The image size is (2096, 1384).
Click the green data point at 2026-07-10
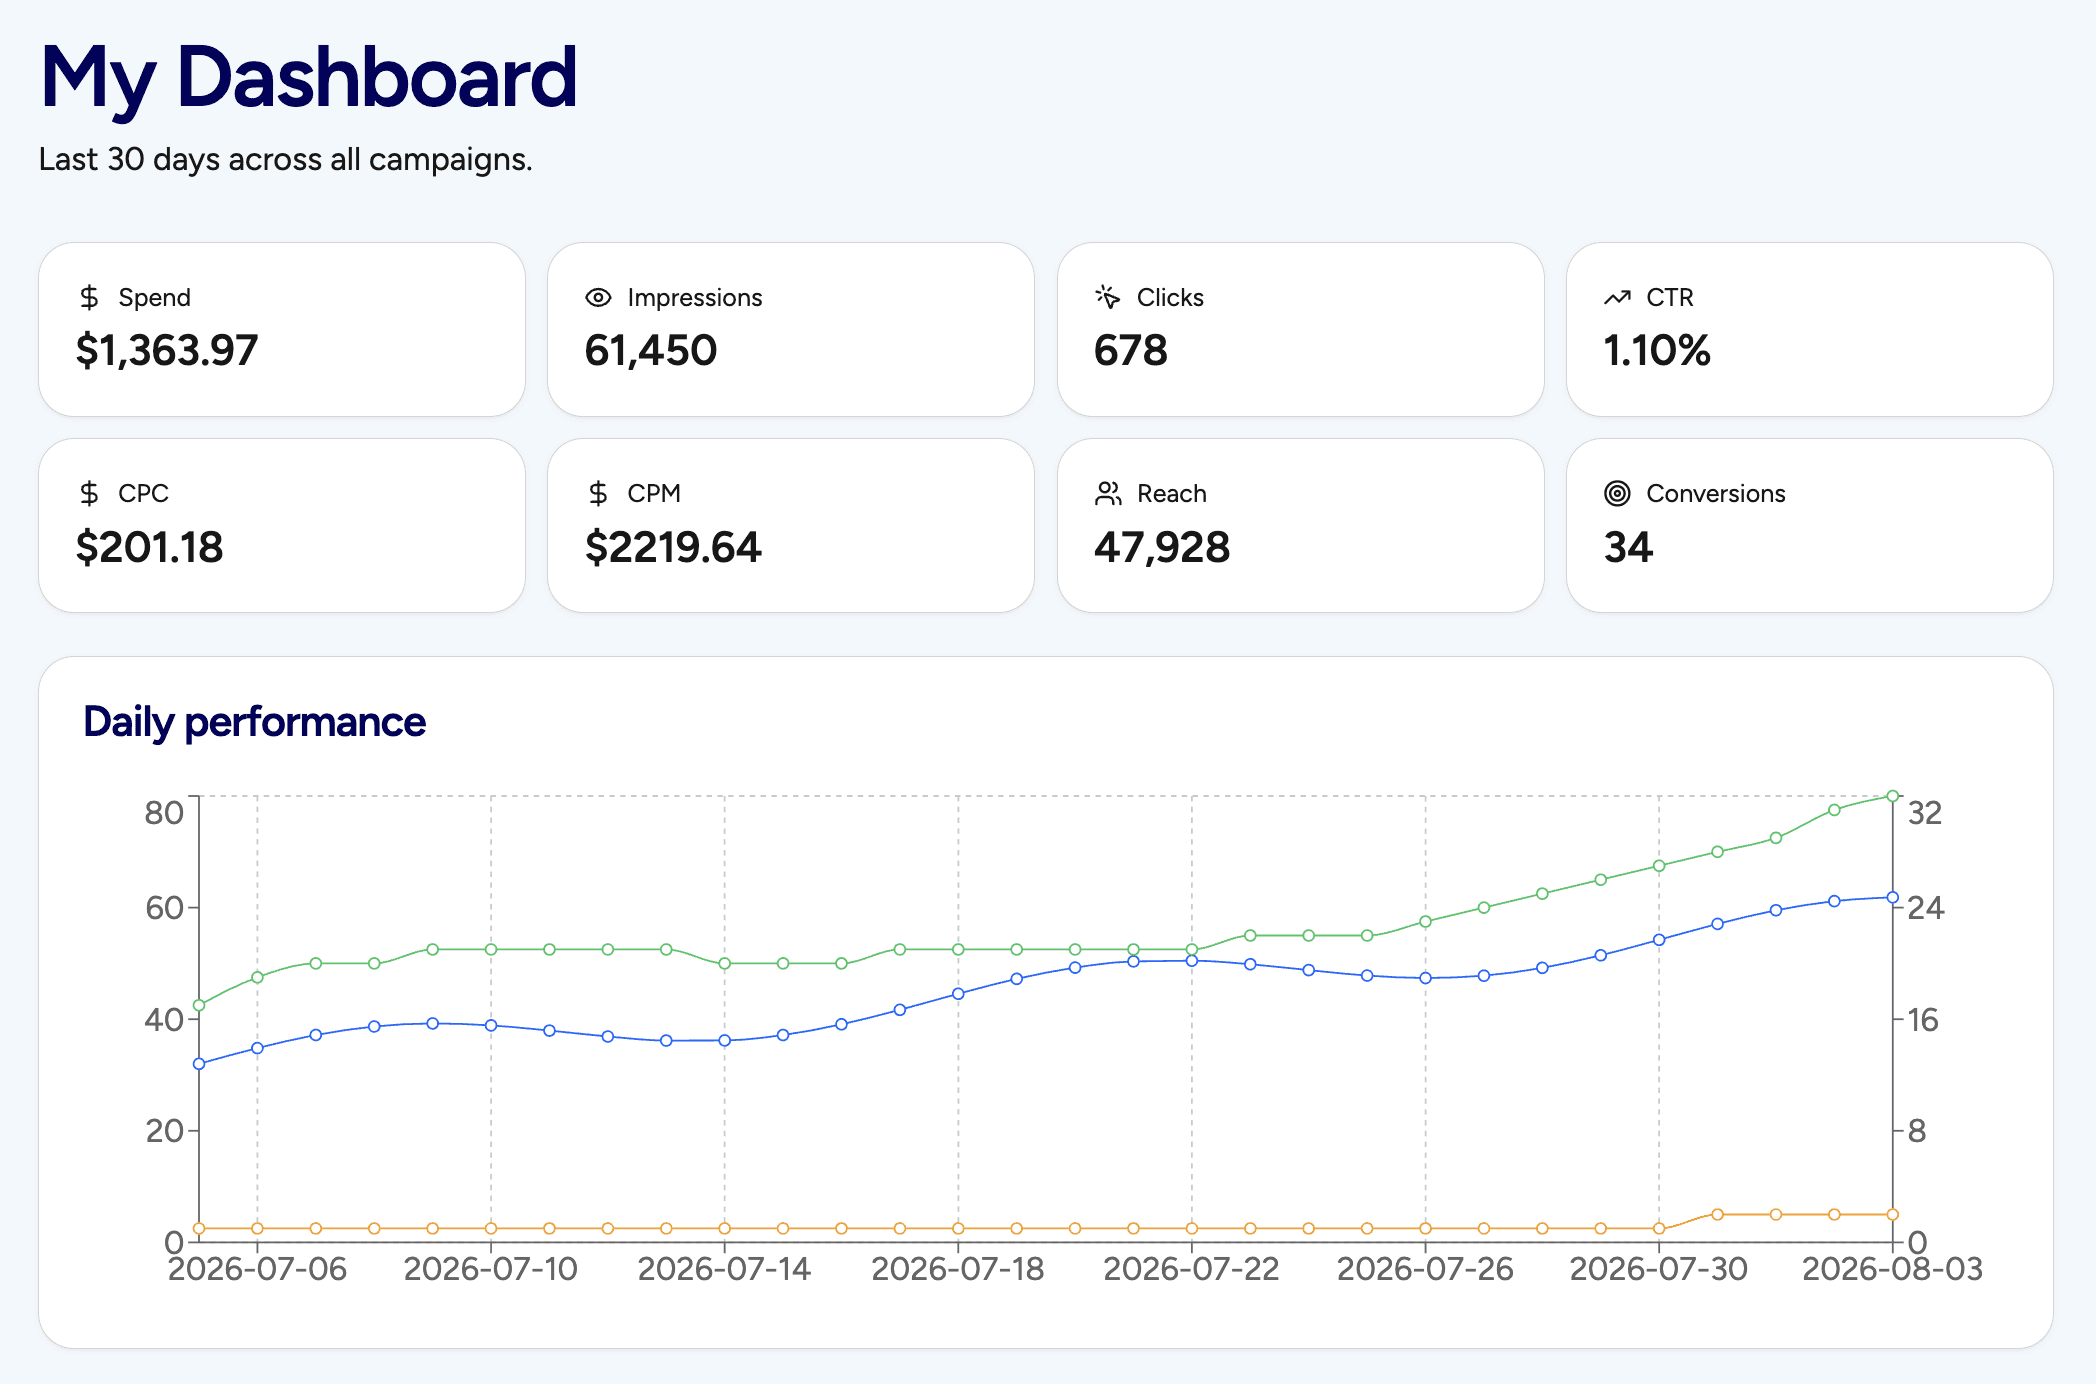tap(491, 949)
